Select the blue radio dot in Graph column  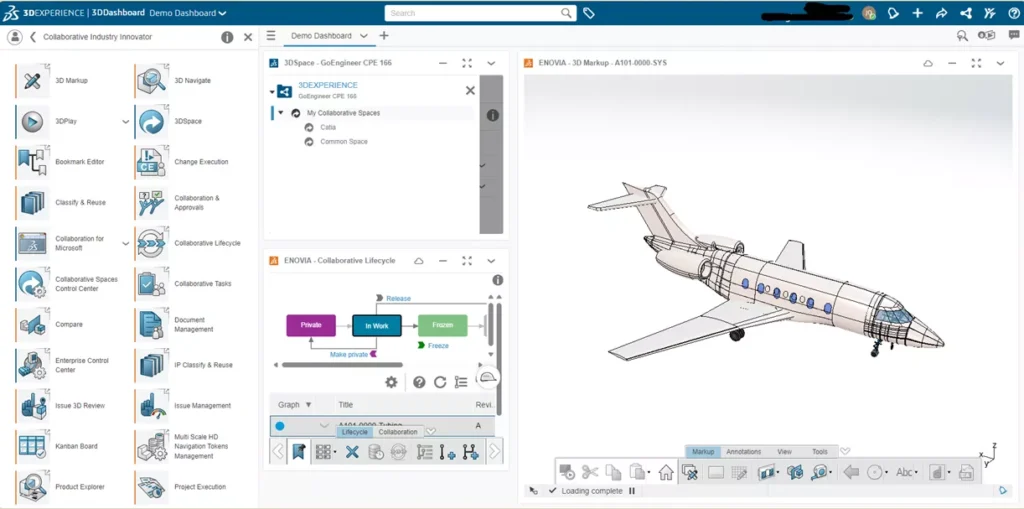280,426
